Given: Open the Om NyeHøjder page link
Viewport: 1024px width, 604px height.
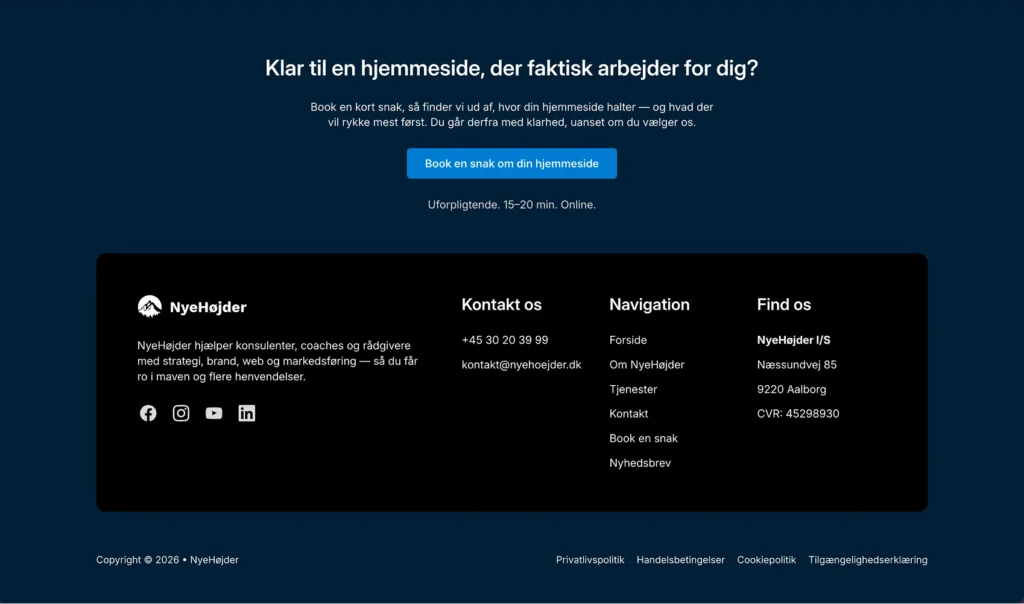Looking at the screenshot, I should click(x=647, y=365).
